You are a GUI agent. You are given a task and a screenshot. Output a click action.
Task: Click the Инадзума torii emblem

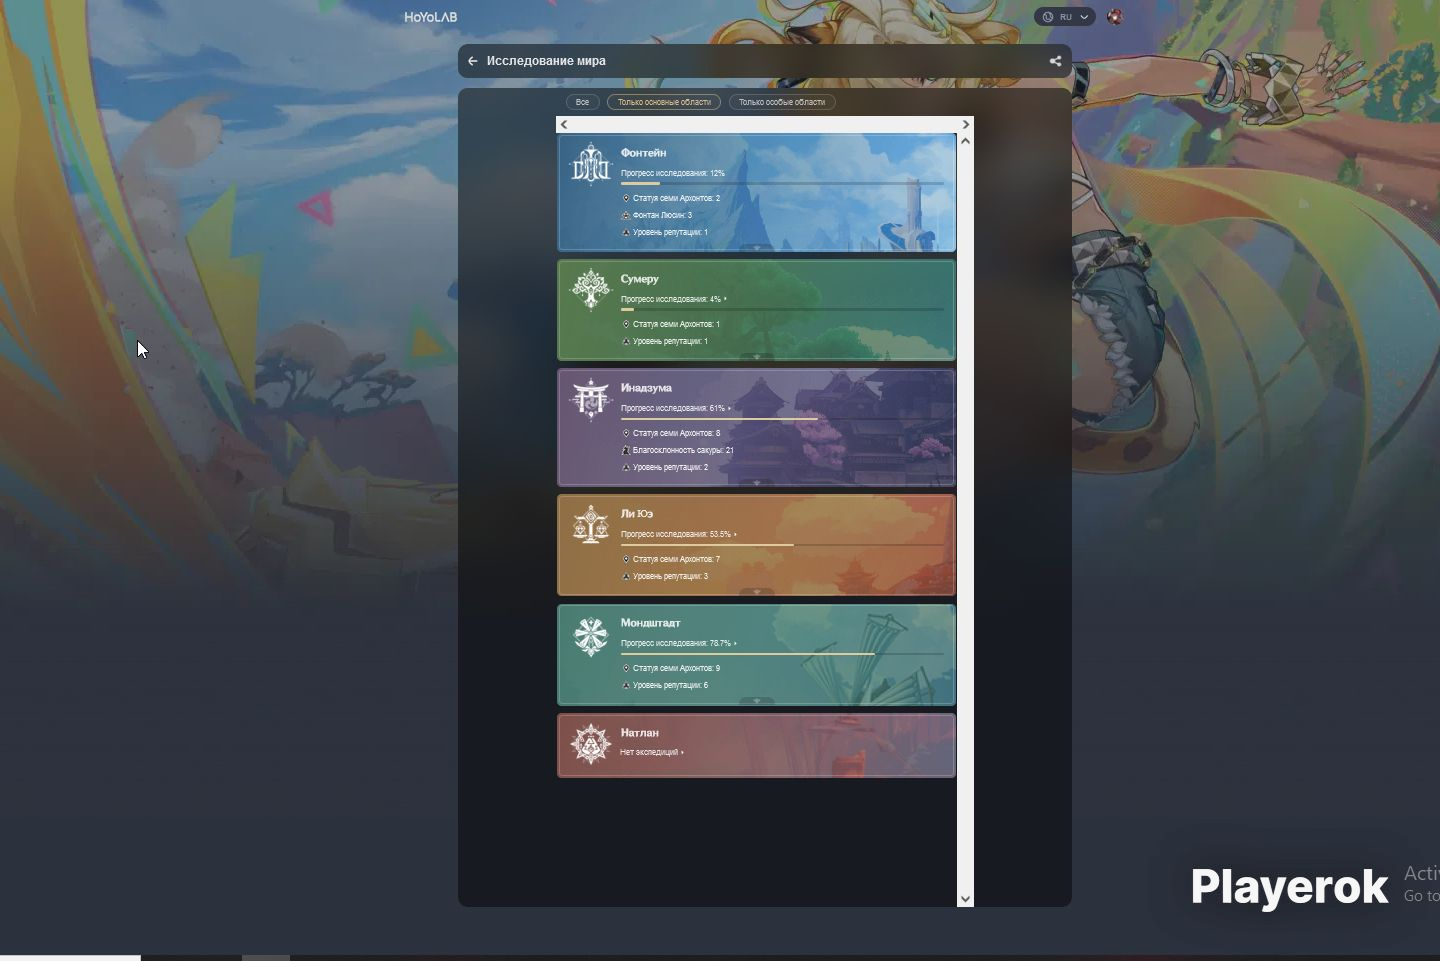590,399
